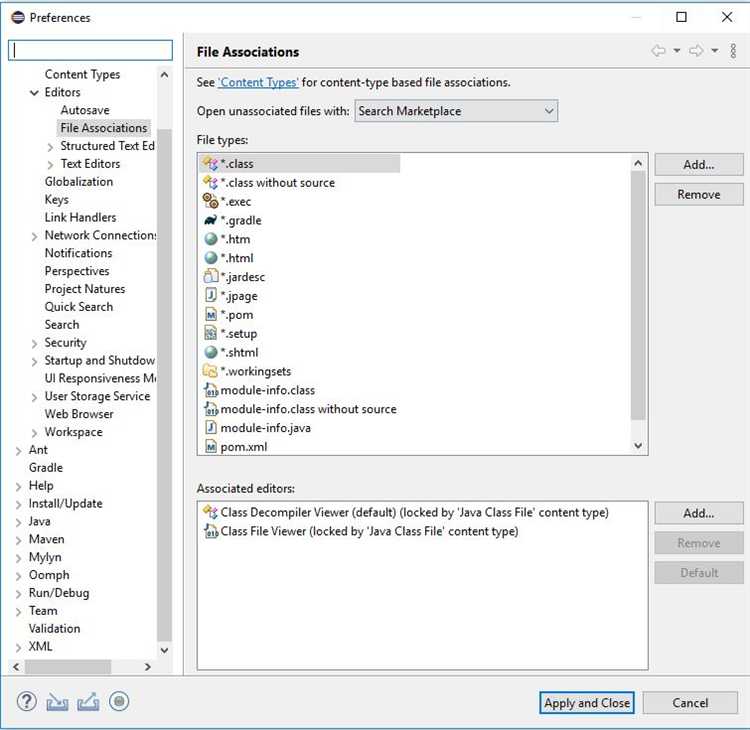
Task: Click the tree horizontal scroll-right arrow
Action: (x=147, y=667)
